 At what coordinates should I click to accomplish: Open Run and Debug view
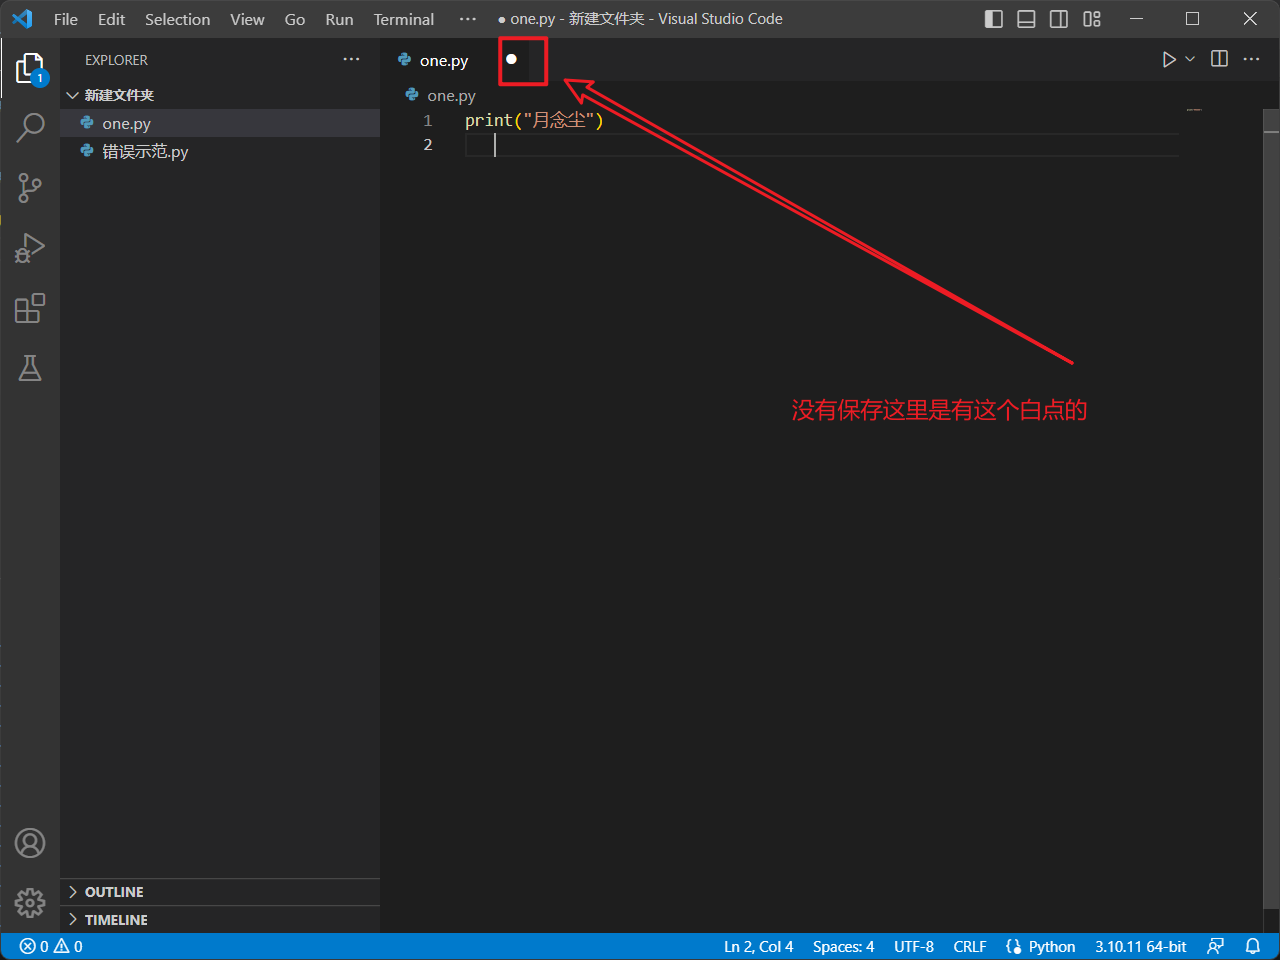coord(30,247)
